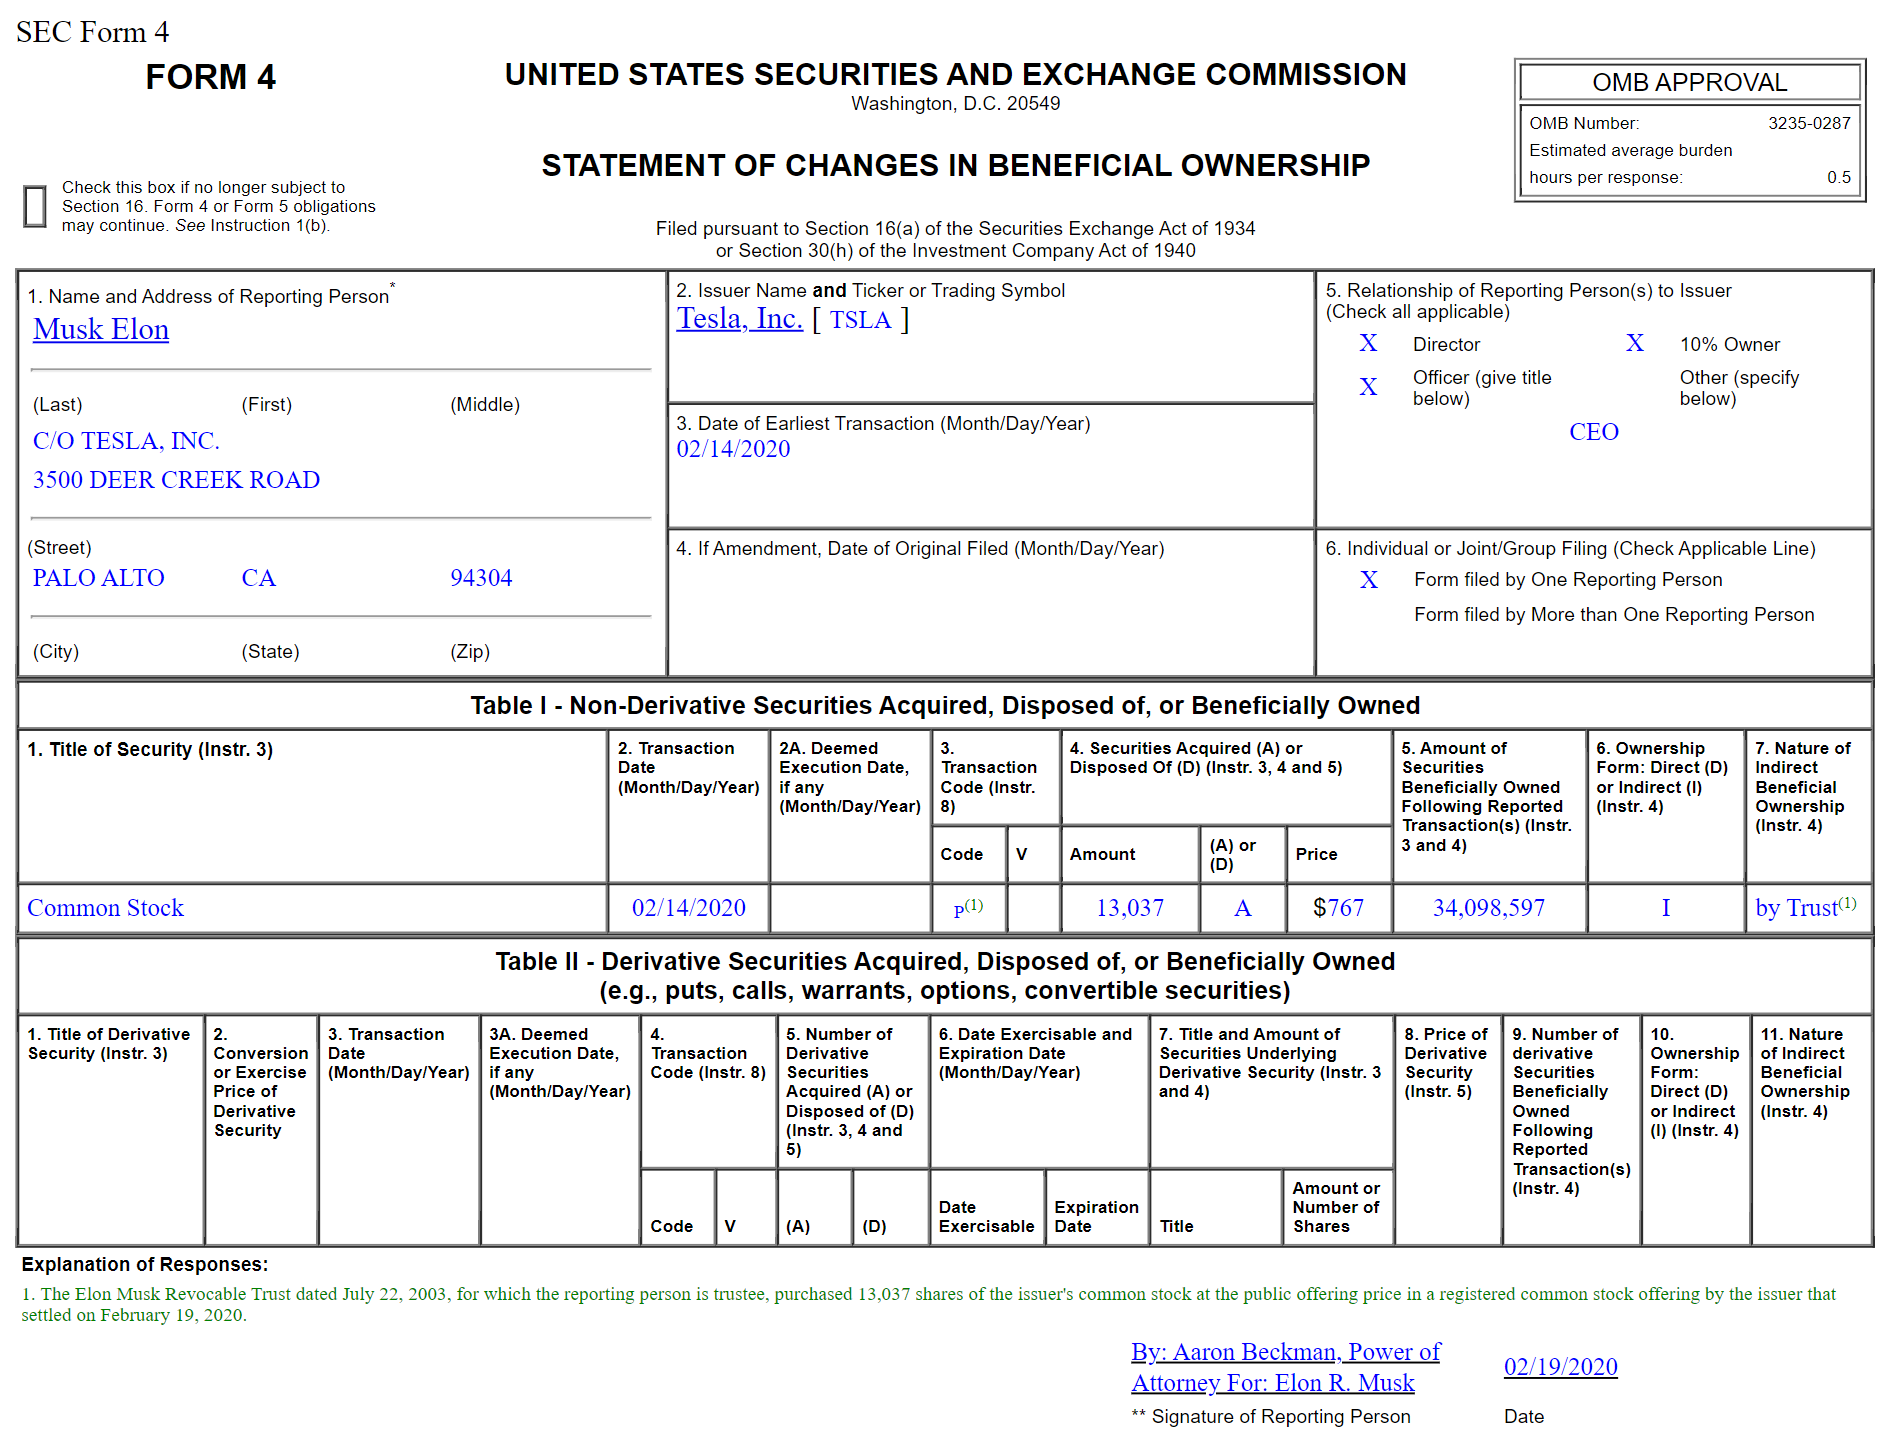Click the 13,037 amount cell
This screenshot has width=1890, height=1438.
click(1130, 908)
